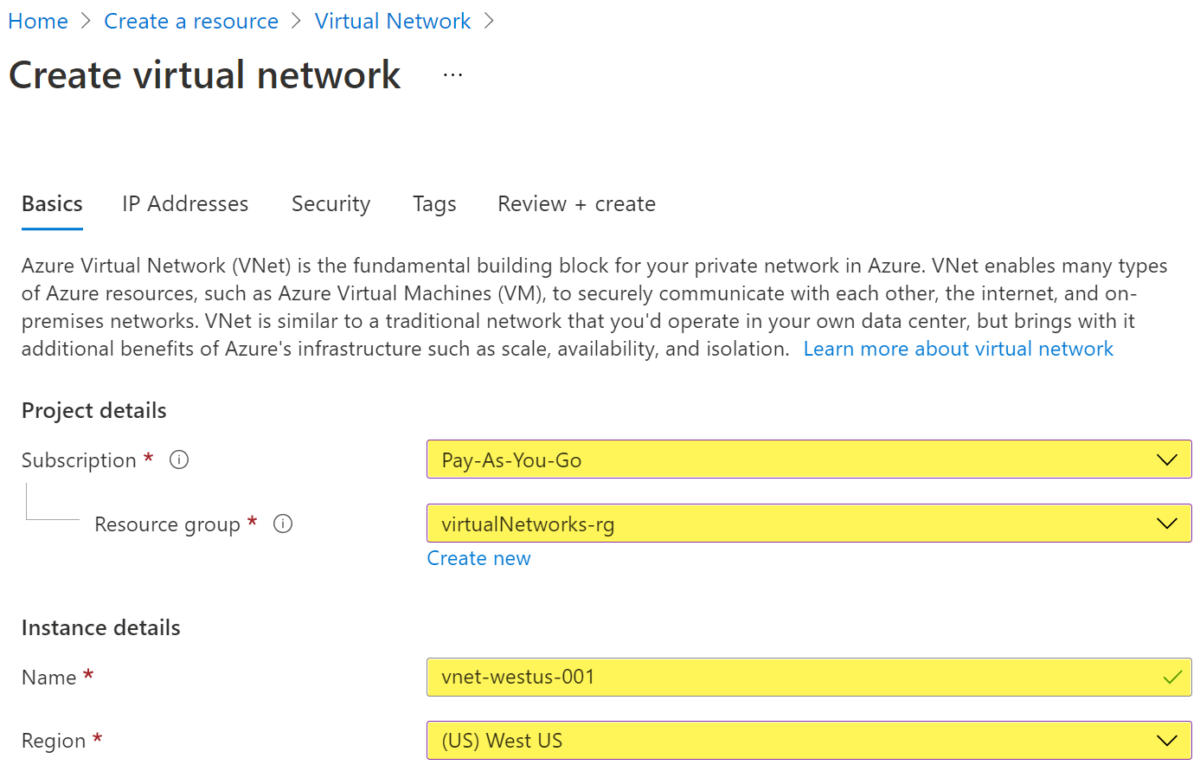Open Learn more about virtual network
Viewport: 1200px width, 771px height.
click(x=958, y=348)
